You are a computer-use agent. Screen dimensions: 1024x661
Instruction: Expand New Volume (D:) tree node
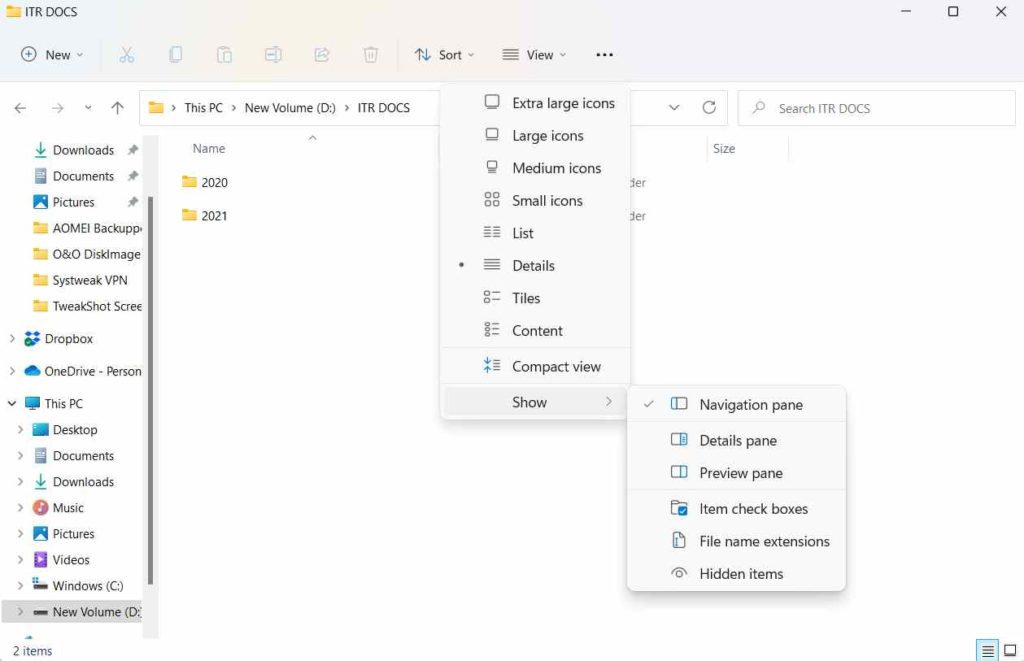tap(20, 612)
